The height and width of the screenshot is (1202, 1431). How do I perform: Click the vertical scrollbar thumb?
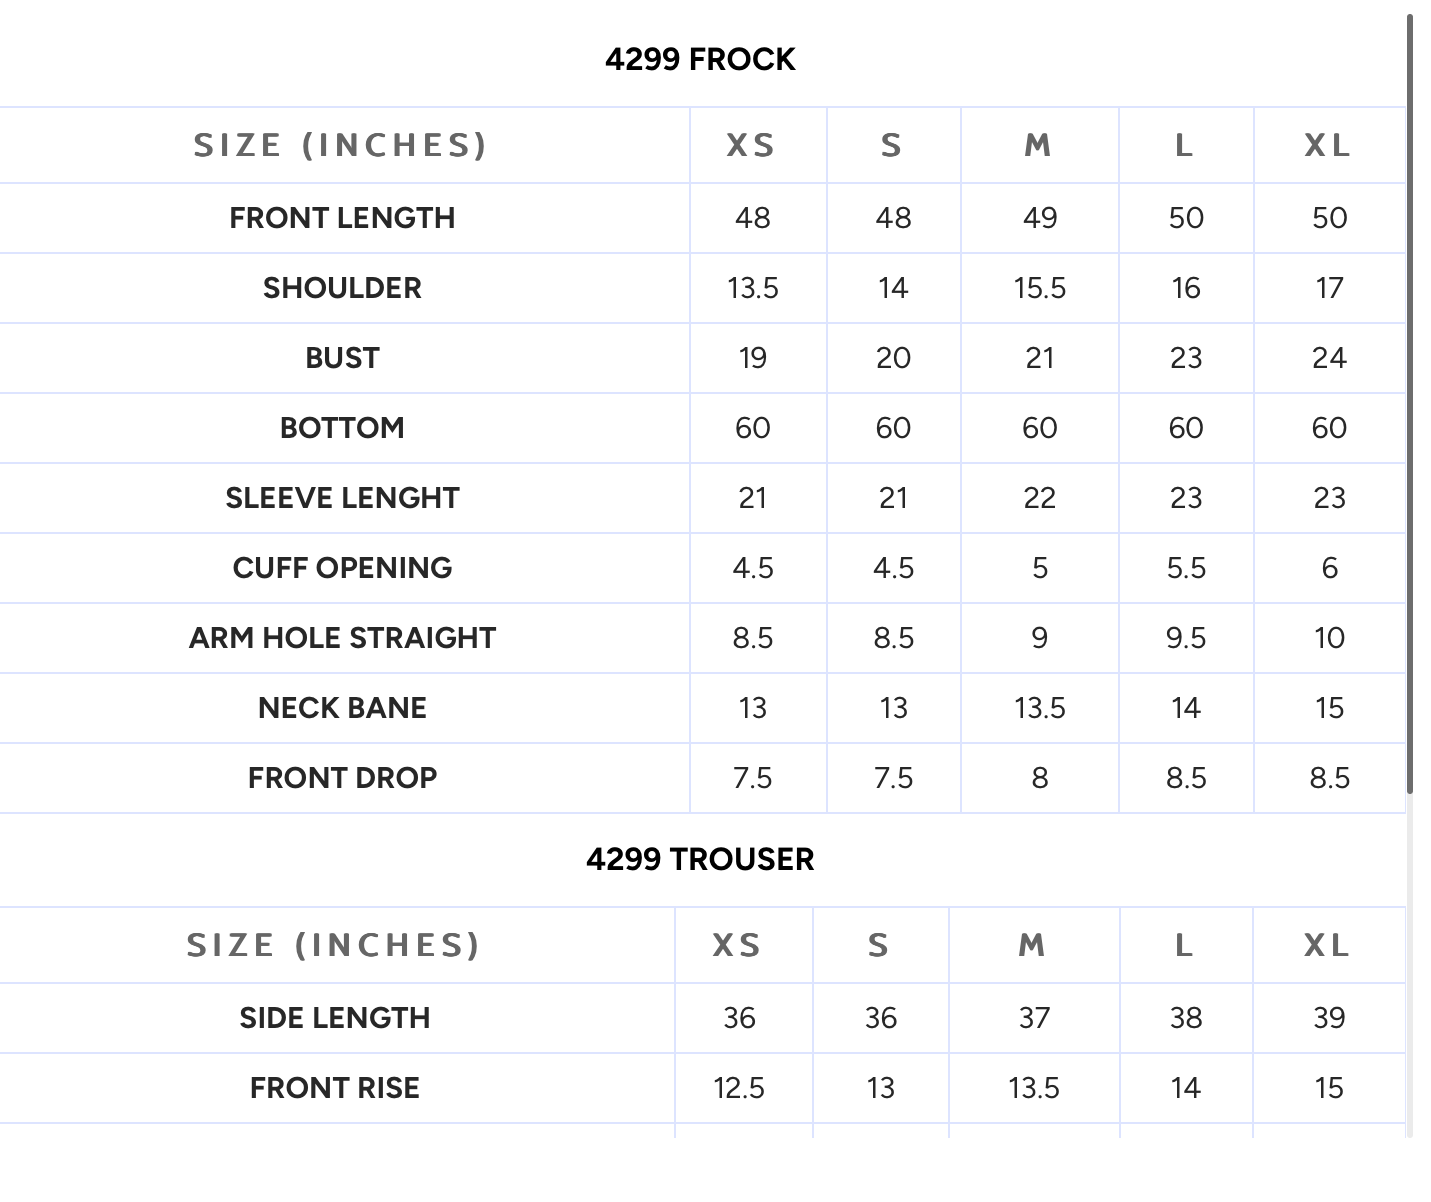tap(1410, 405)
